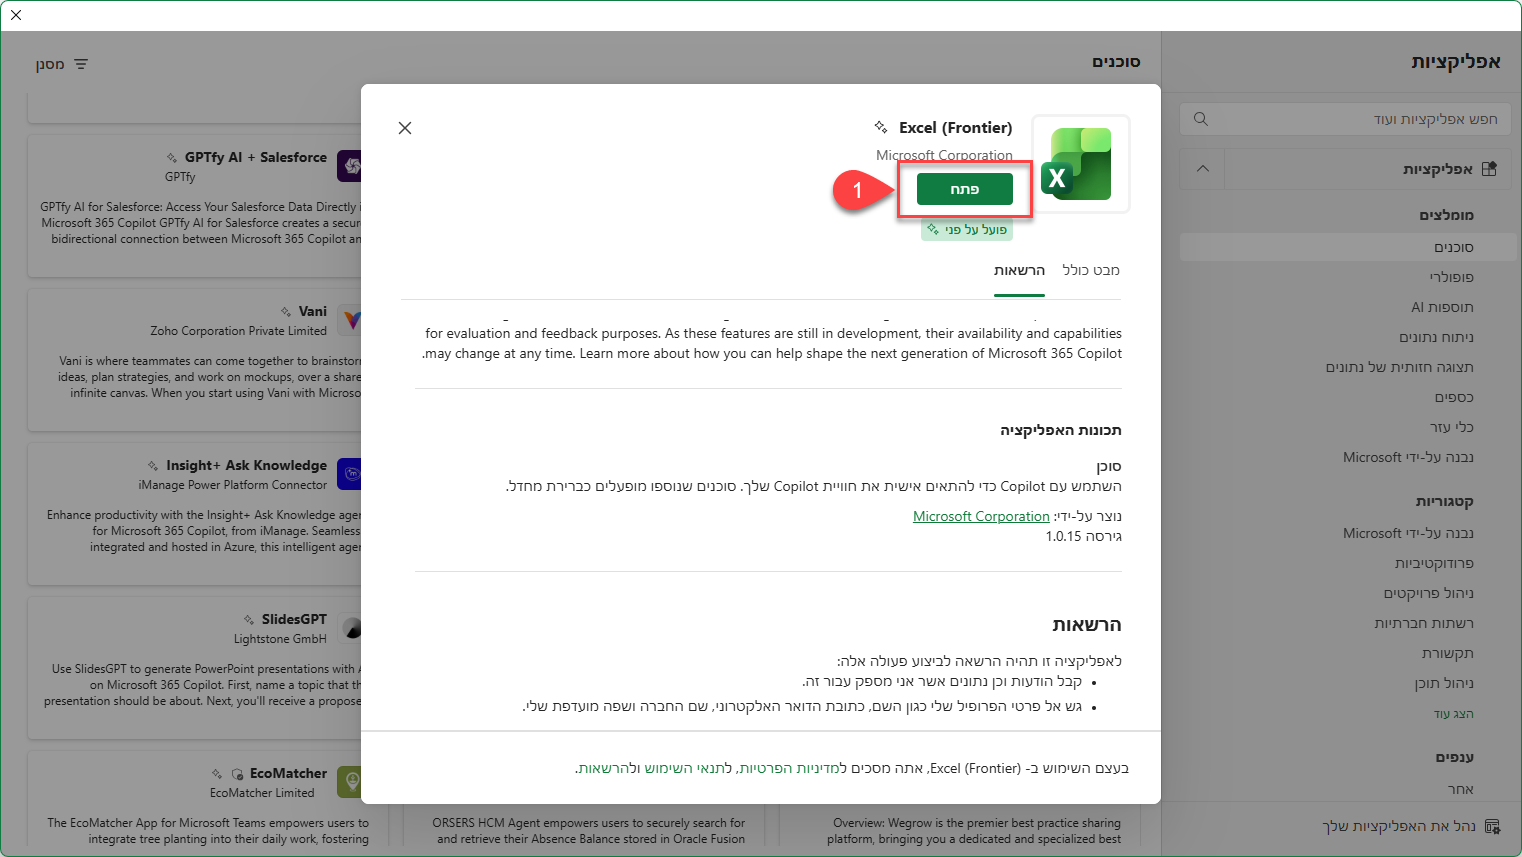
Task: Expand categories with הצג עוד link
Action: [1453, 714]
